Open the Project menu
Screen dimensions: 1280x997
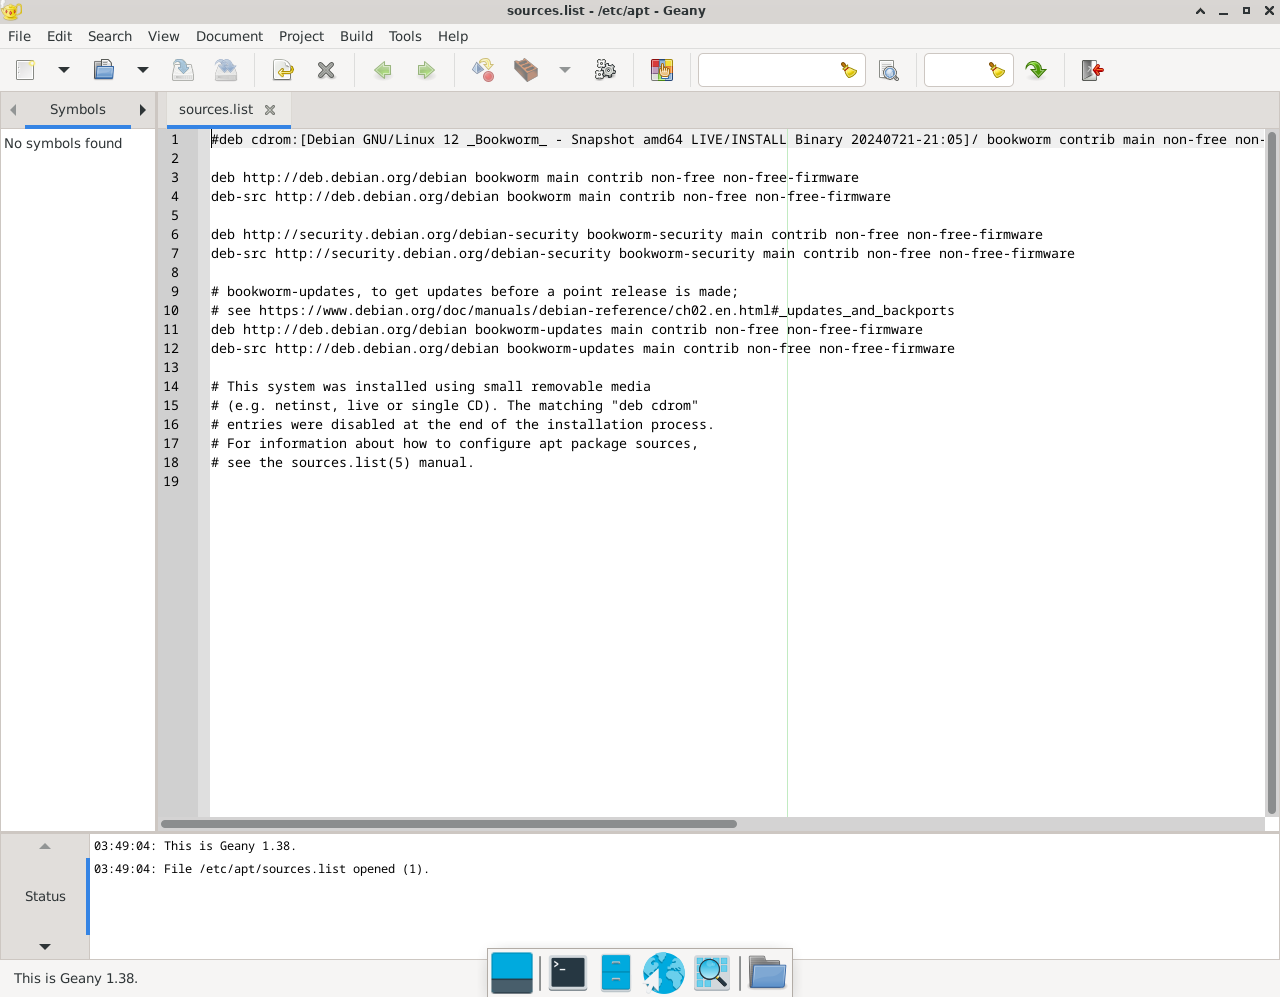coord(301,36)
